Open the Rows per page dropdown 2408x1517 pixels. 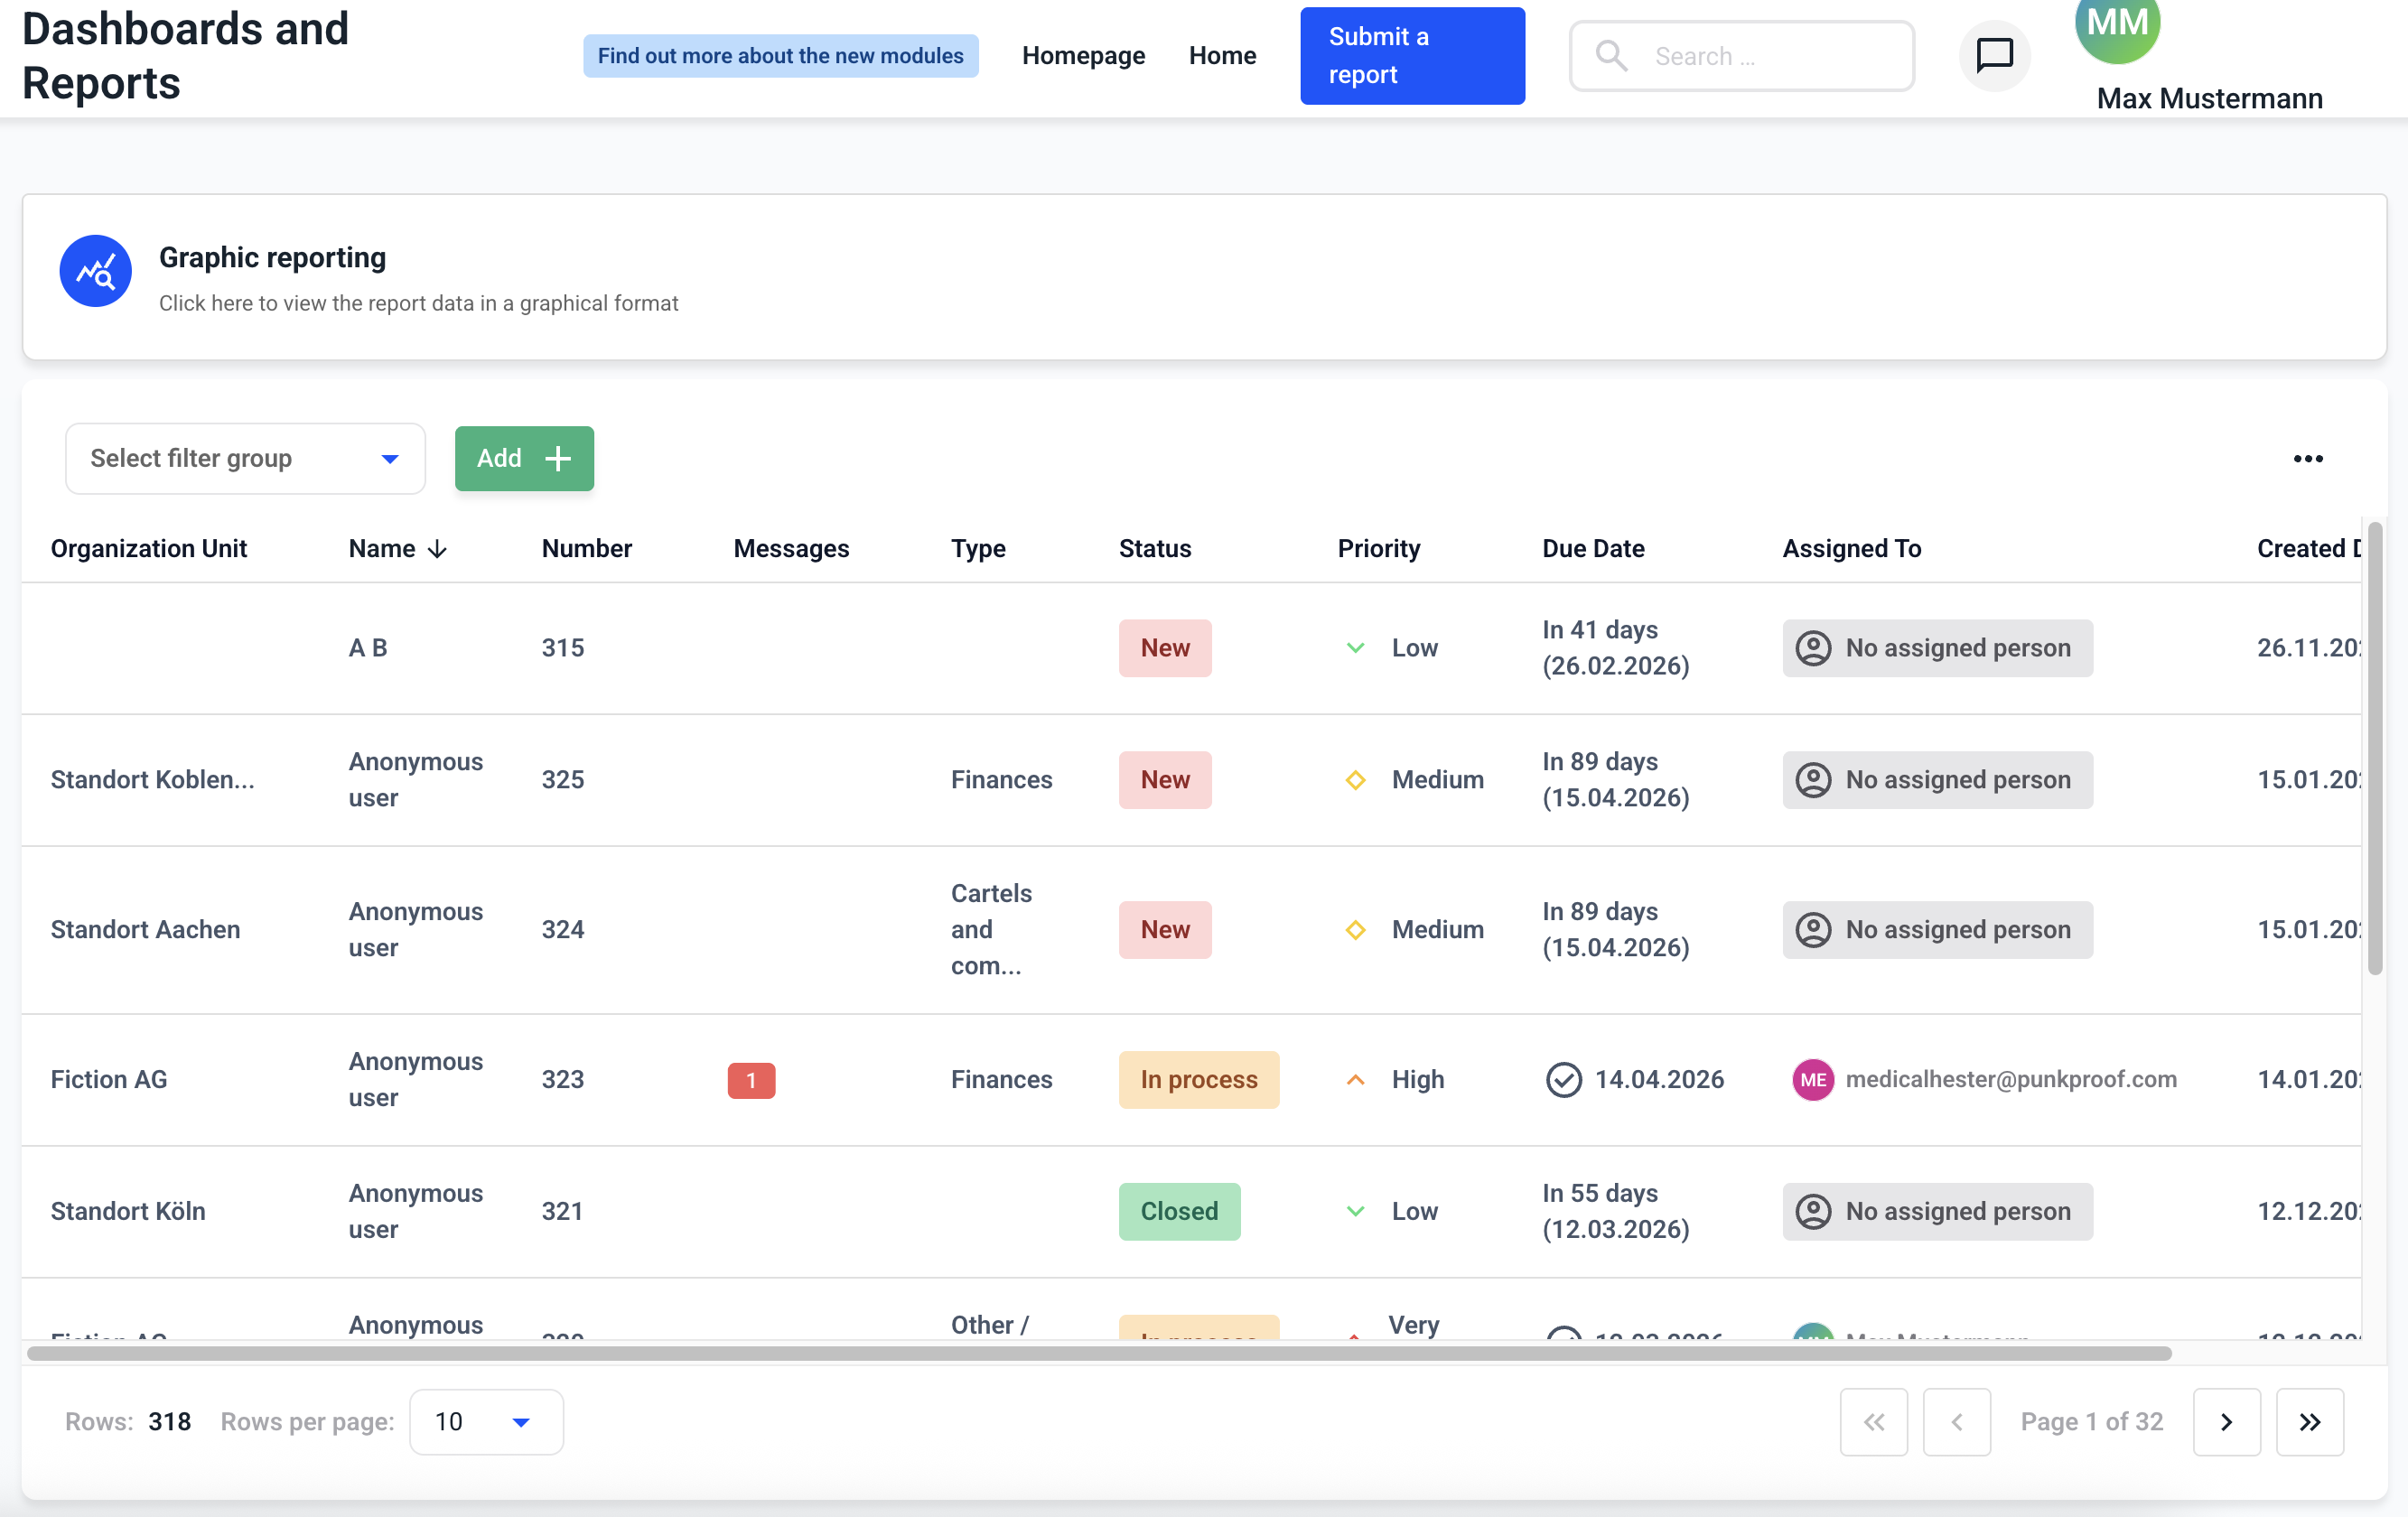tap(486, 1422)
